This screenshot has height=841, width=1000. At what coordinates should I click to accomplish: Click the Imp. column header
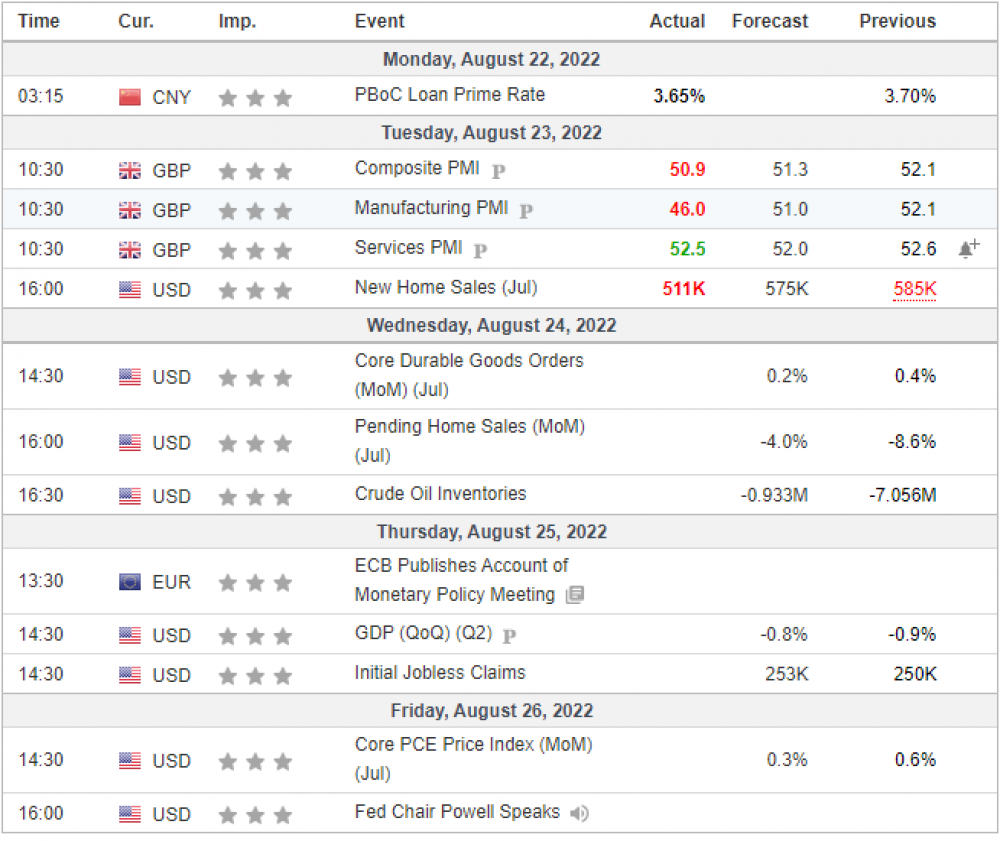pos(237,21)
